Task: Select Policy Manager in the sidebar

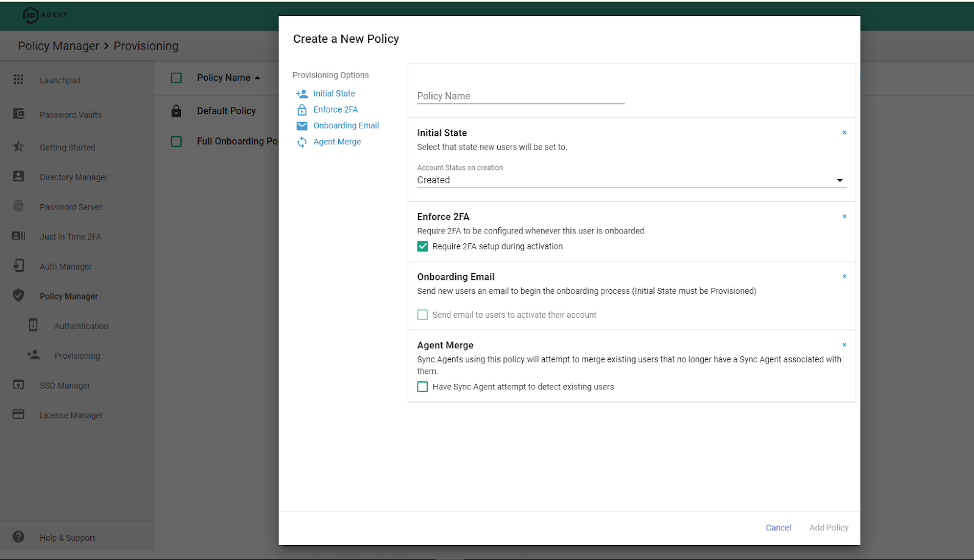Action: [69, 296]
